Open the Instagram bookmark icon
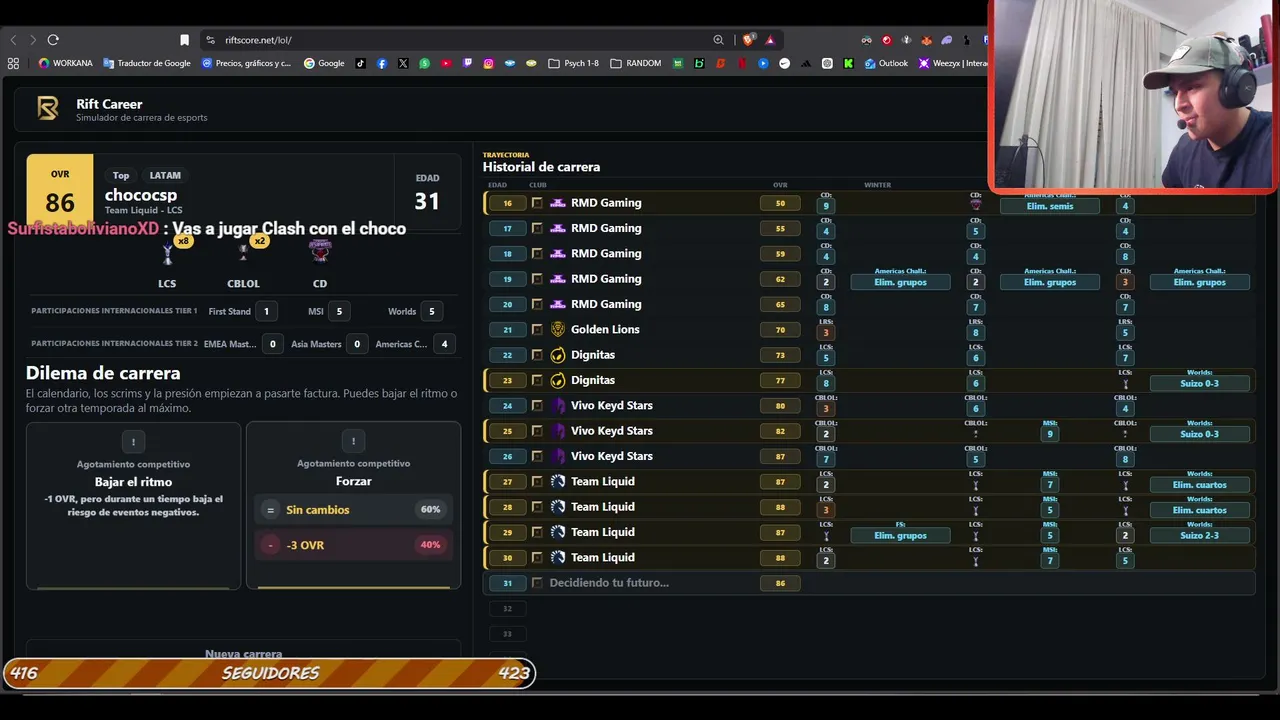Viewport: 1280px width, 720px height. [488, 63]
